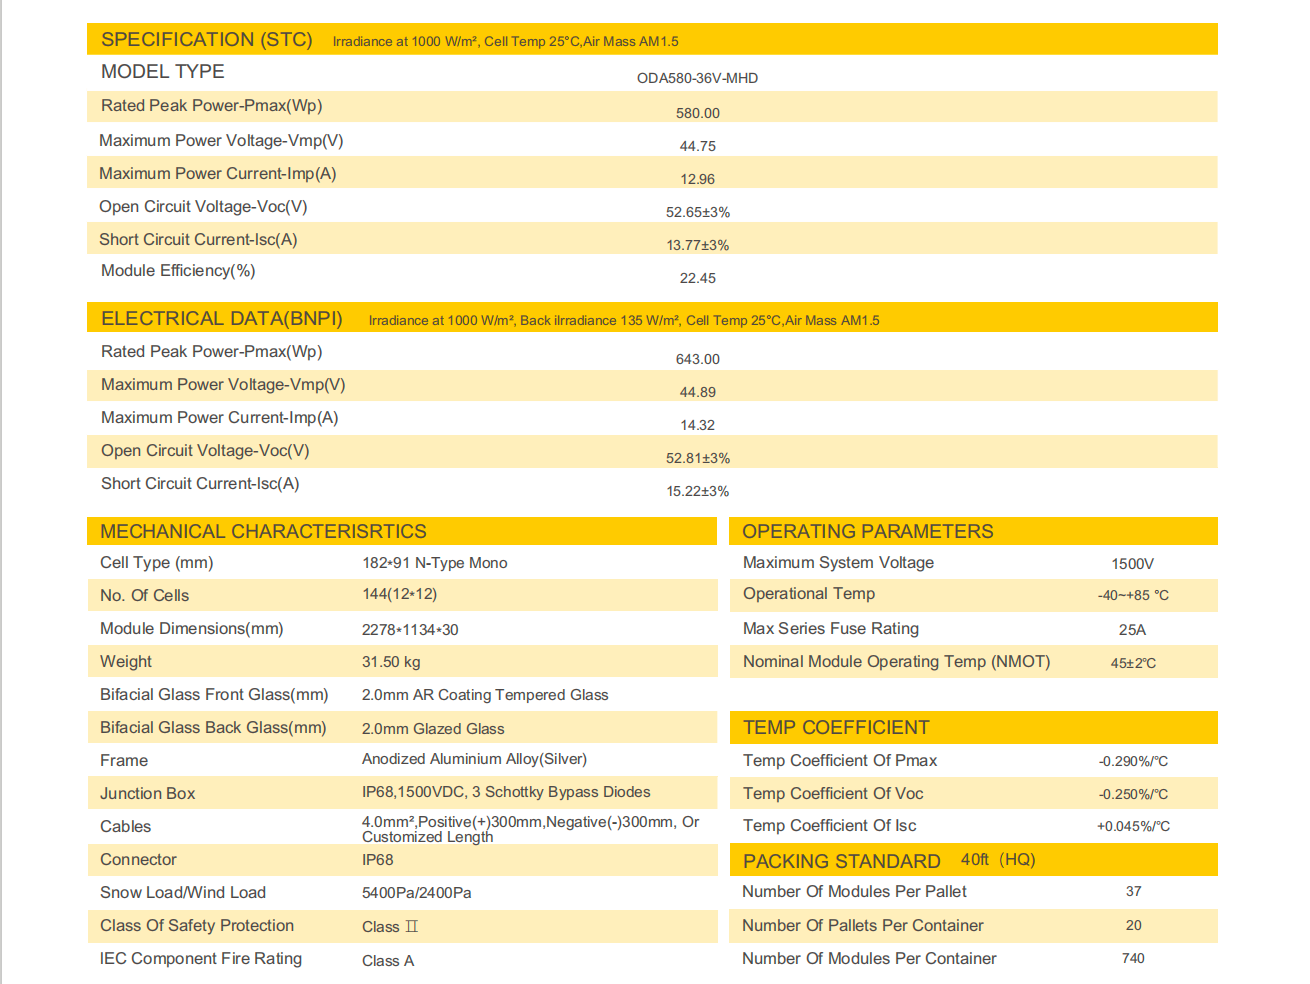Select the BNPI Imp value '14.32'

click(x=698, y=425)
